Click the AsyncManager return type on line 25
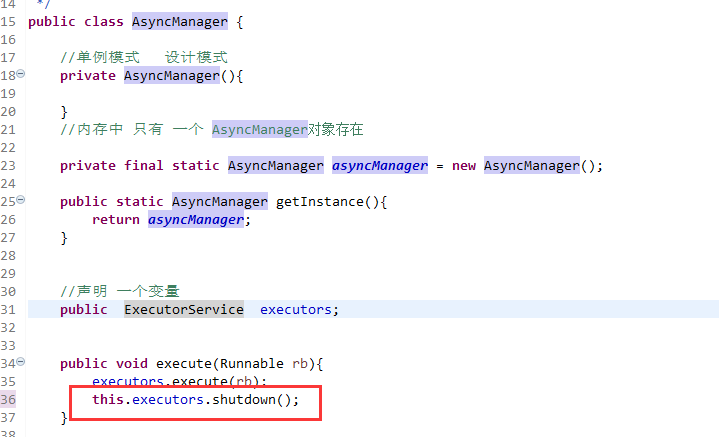This screenshot has width=719, height=437. click(x=220, y=202)
